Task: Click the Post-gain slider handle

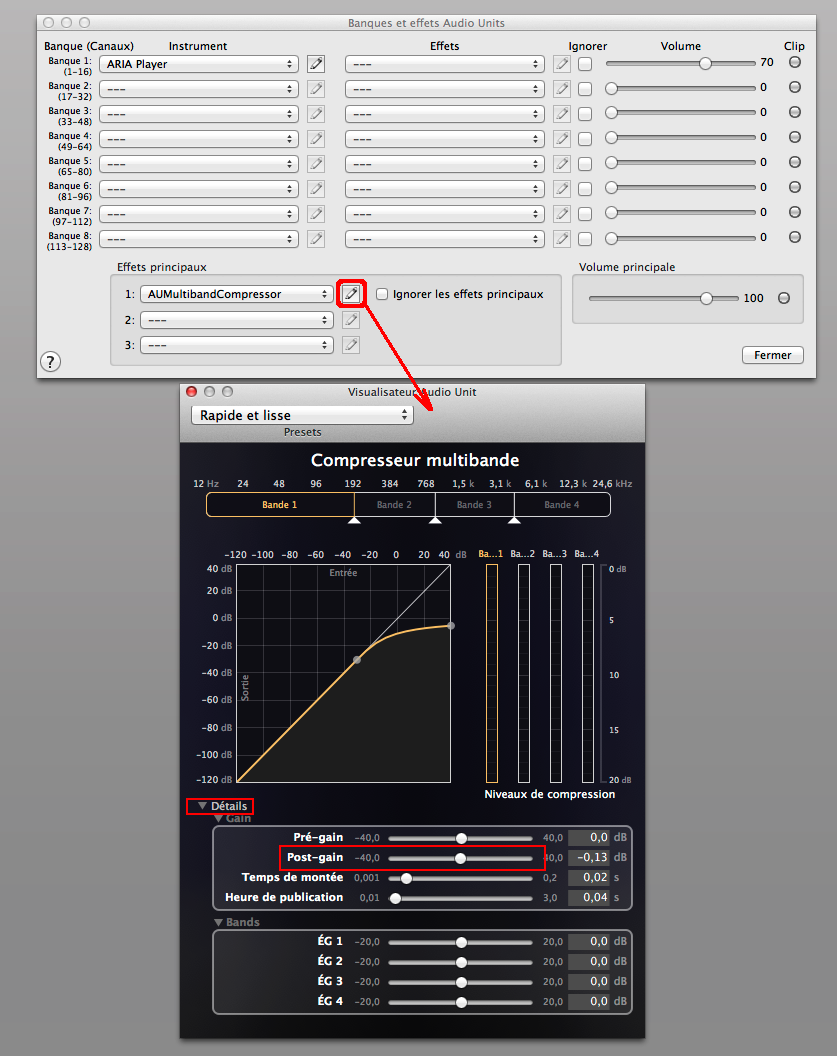Action: [461, 858]
